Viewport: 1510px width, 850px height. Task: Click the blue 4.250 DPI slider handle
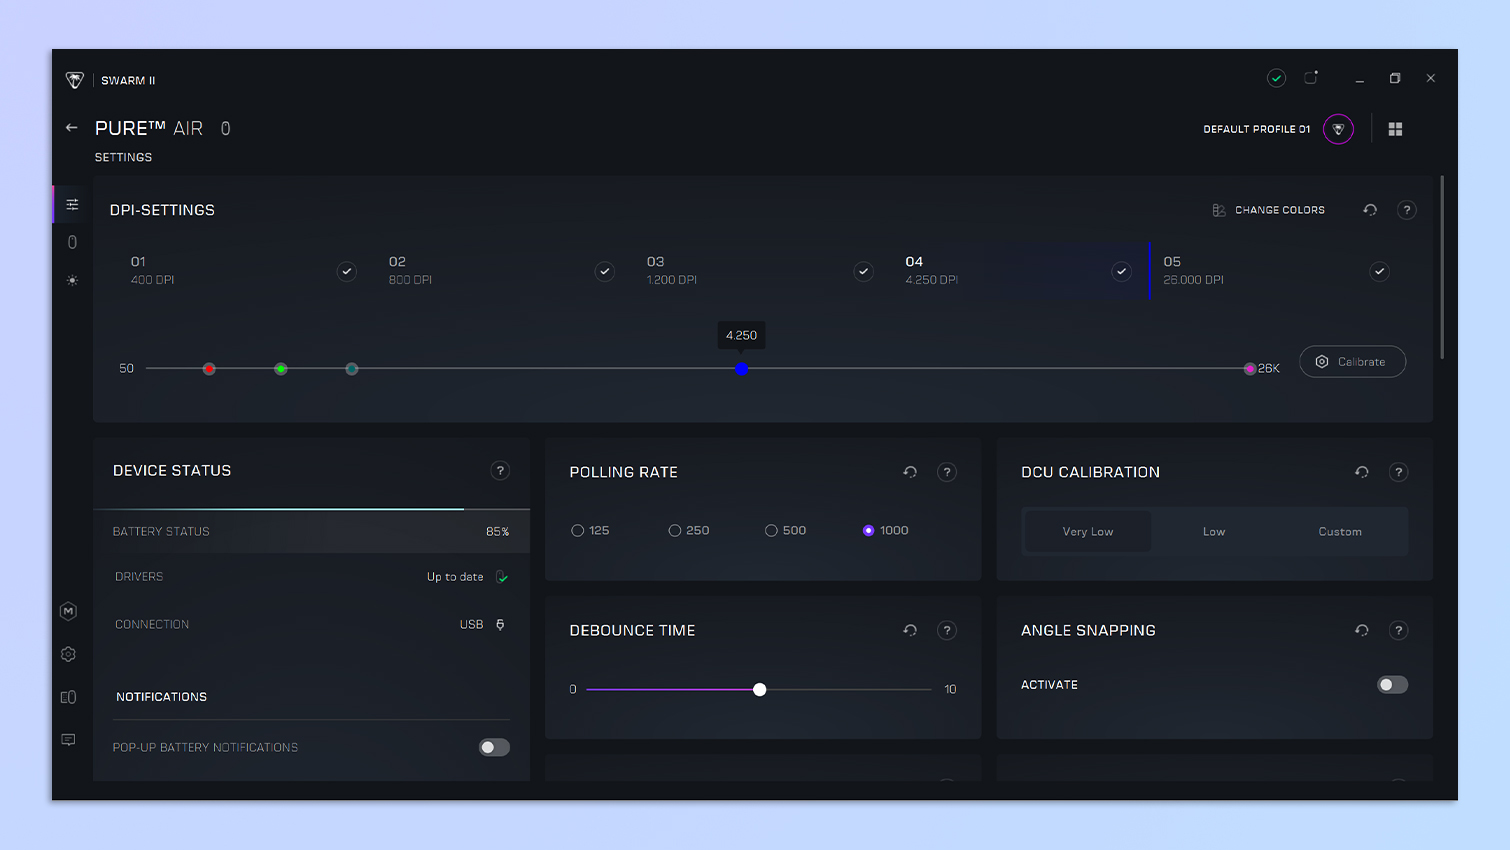(741, 369)
